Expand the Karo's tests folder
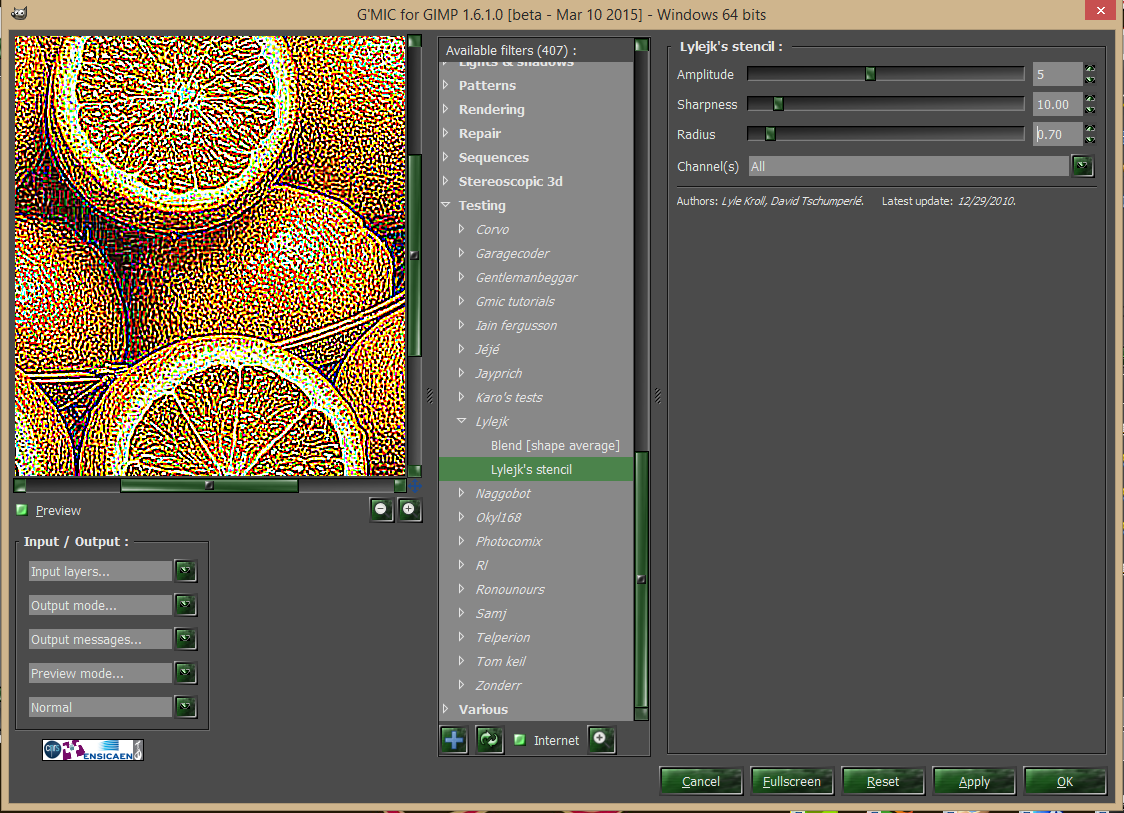Viewport: 1124px width, 813px height. pos(462,397)
